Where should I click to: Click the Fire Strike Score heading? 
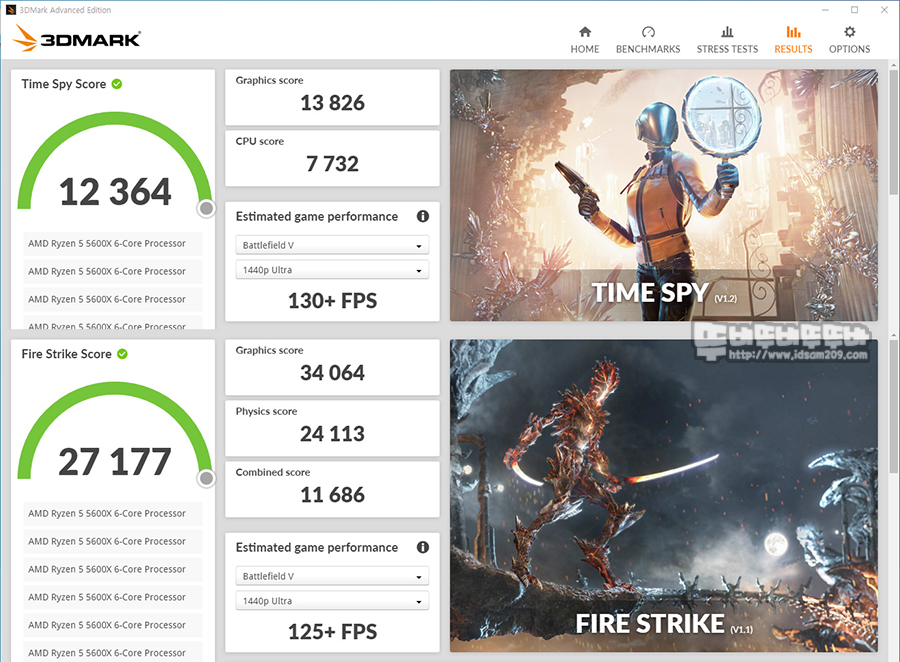[x=67, y=354]
